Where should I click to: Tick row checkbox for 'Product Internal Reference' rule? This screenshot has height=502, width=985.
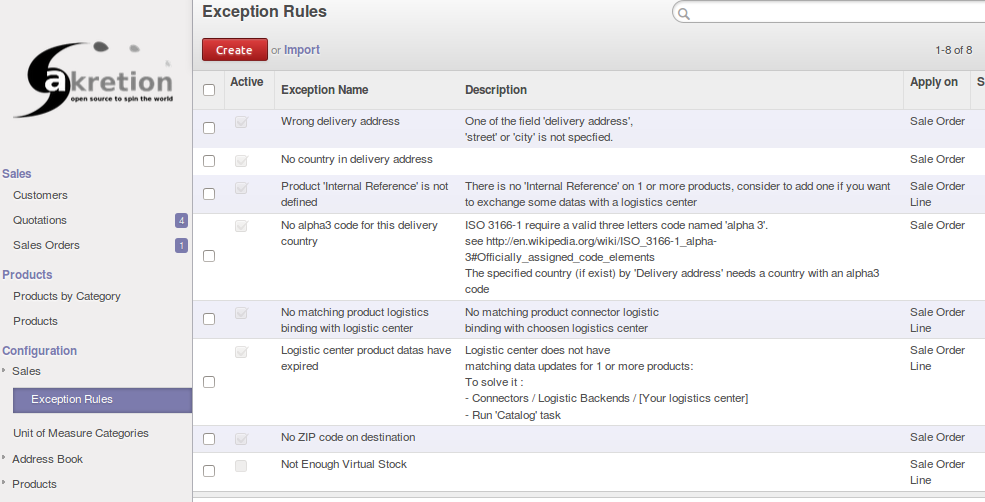pos(209,194)
